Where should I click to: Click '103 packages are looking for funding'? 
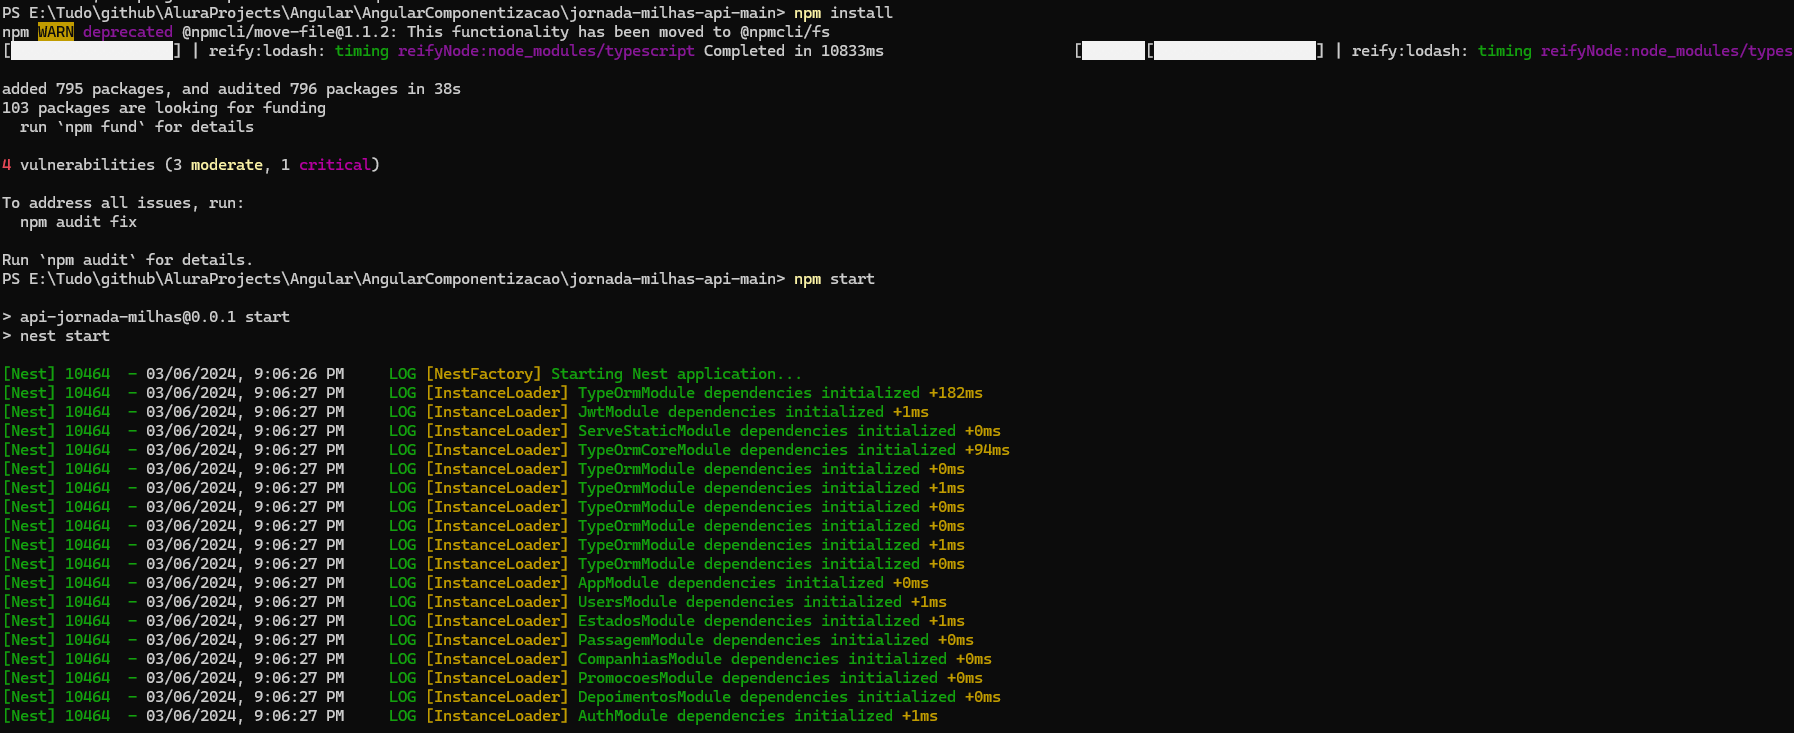(164, 108)
